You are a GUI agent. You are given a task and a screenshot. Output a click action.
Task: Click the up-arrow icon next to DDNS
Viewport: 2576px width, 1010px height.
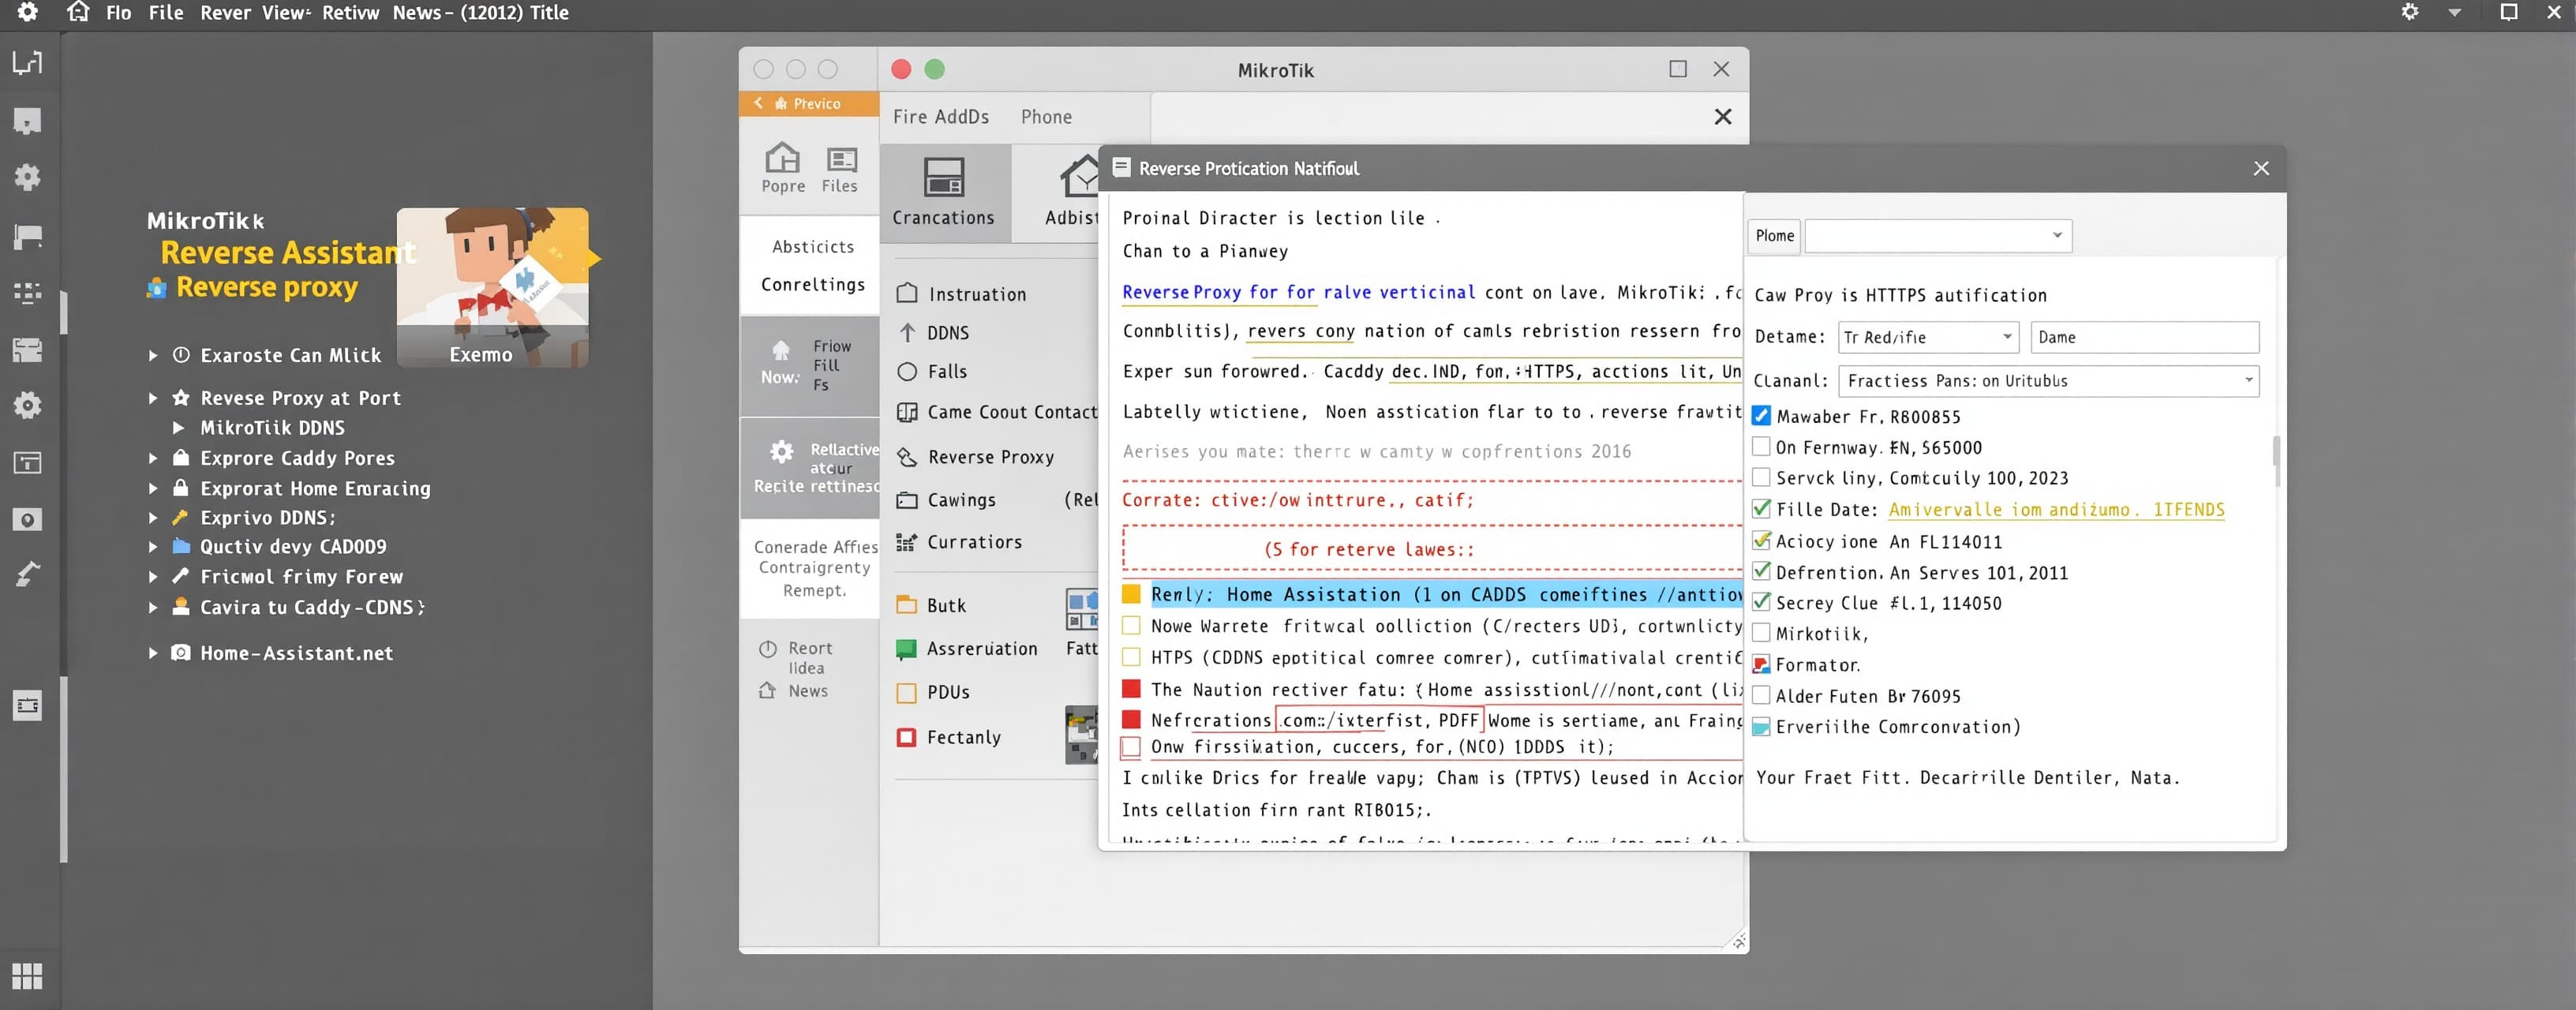[907, 332]
